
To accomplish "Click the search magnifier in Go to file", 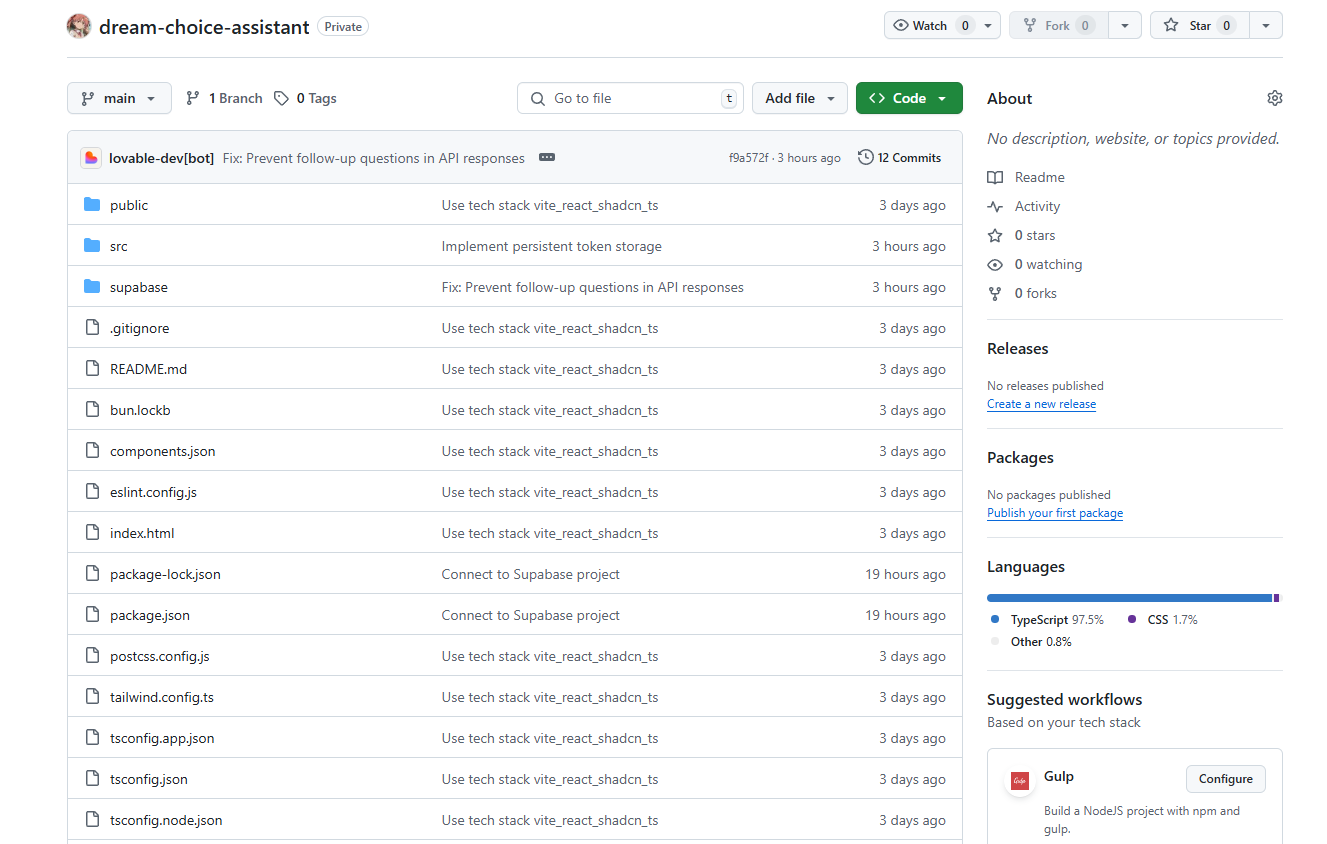I will tap(538, 98).
